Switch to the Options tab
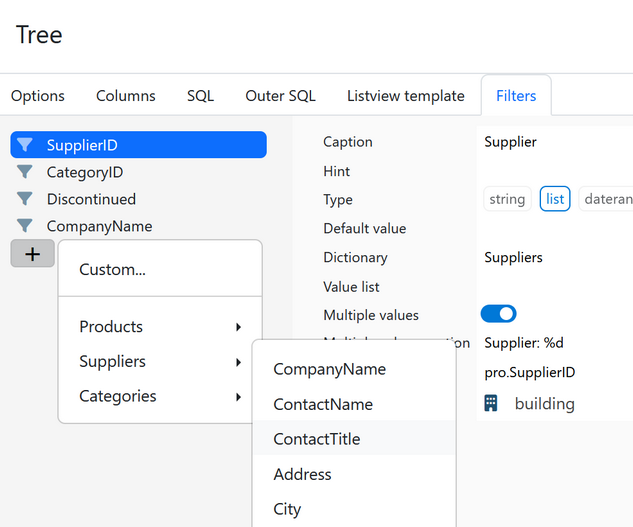633x527 pixels. tap(38, 96)
